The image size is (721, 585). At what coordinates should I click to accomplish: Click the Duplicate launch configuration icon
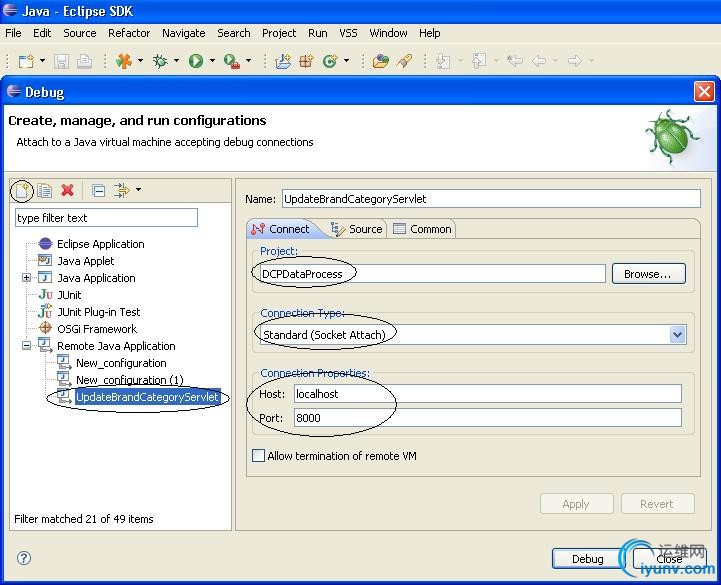coord(45,190)
